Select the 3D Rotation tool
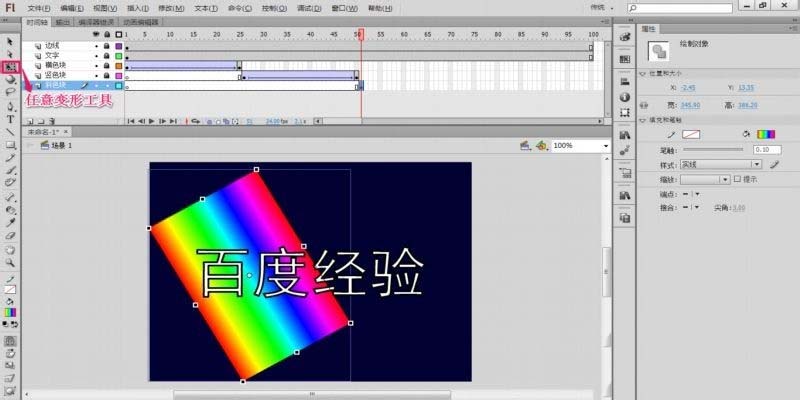 point(10,80)
